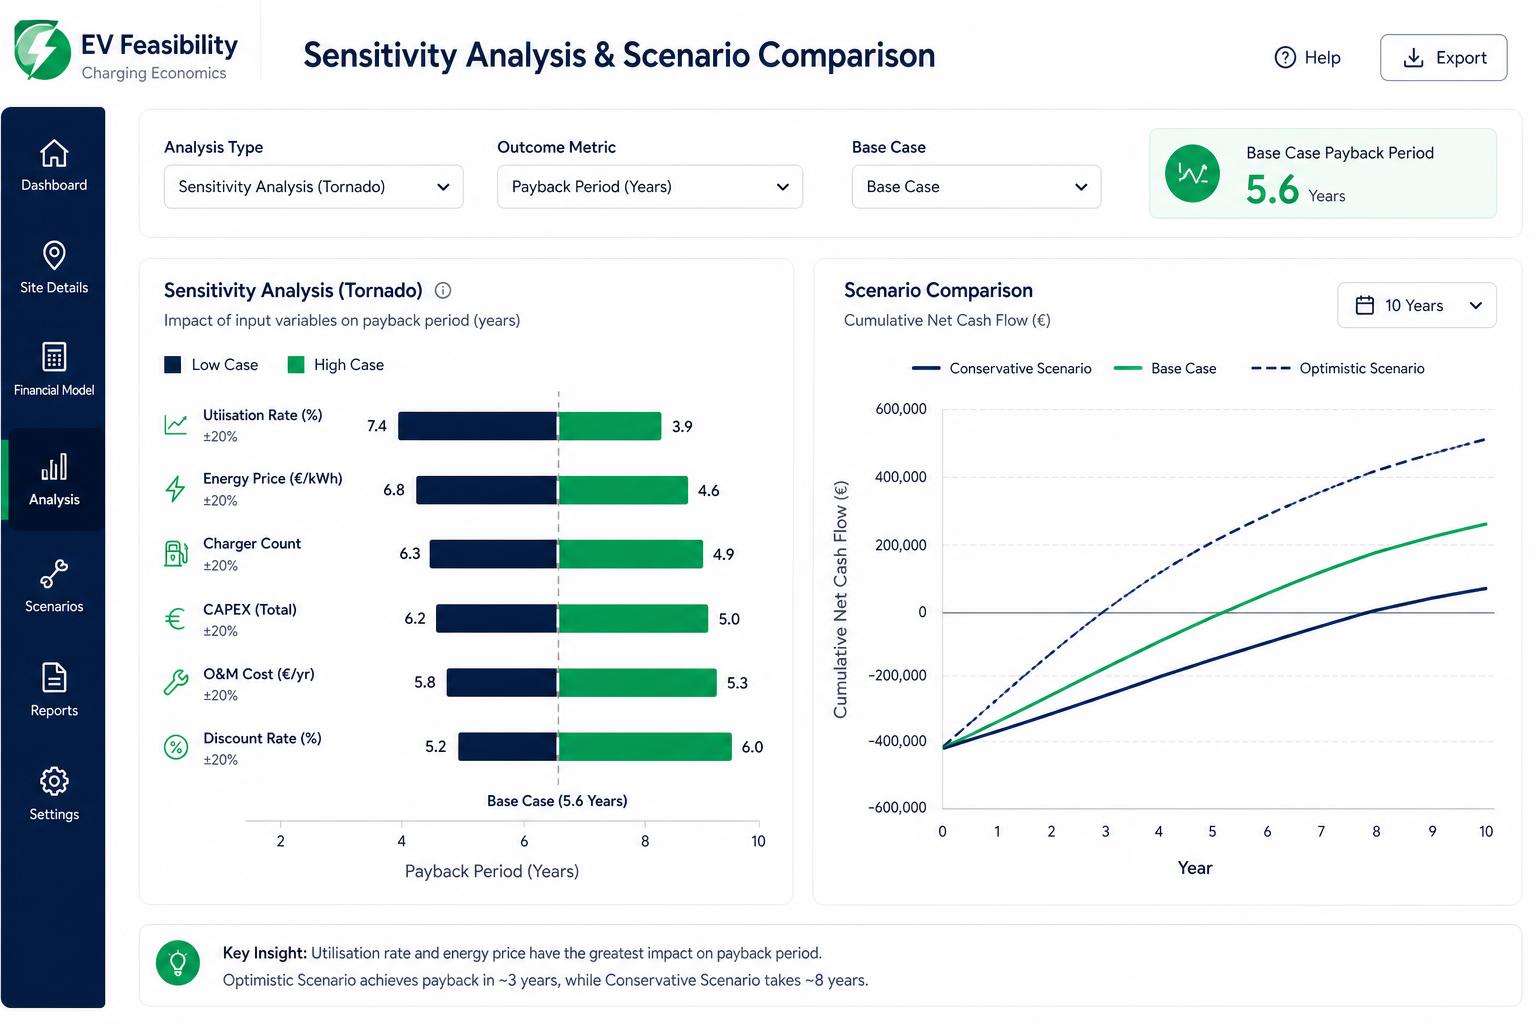Toggle Optimistic Scenario legend line
The width and height of the screenshot is (1536, 1024).
coord(1338,368)
